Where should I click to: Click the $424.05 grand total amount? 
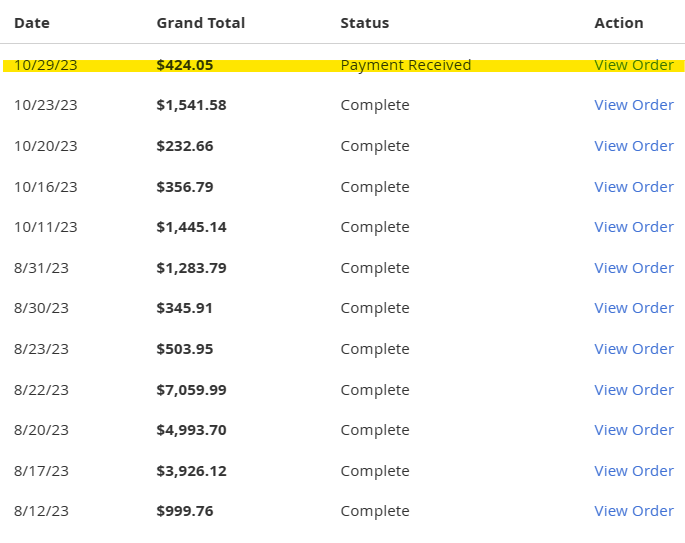pos(184,65)
